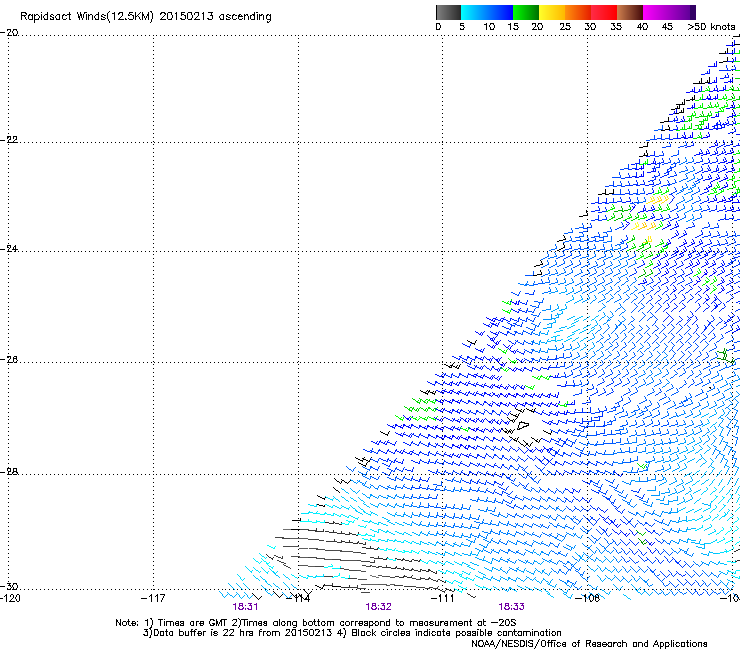This screenshot has height=650, width=740.
Task: Click the magenta 40–45 knots color segment
Action: (656, 12)
